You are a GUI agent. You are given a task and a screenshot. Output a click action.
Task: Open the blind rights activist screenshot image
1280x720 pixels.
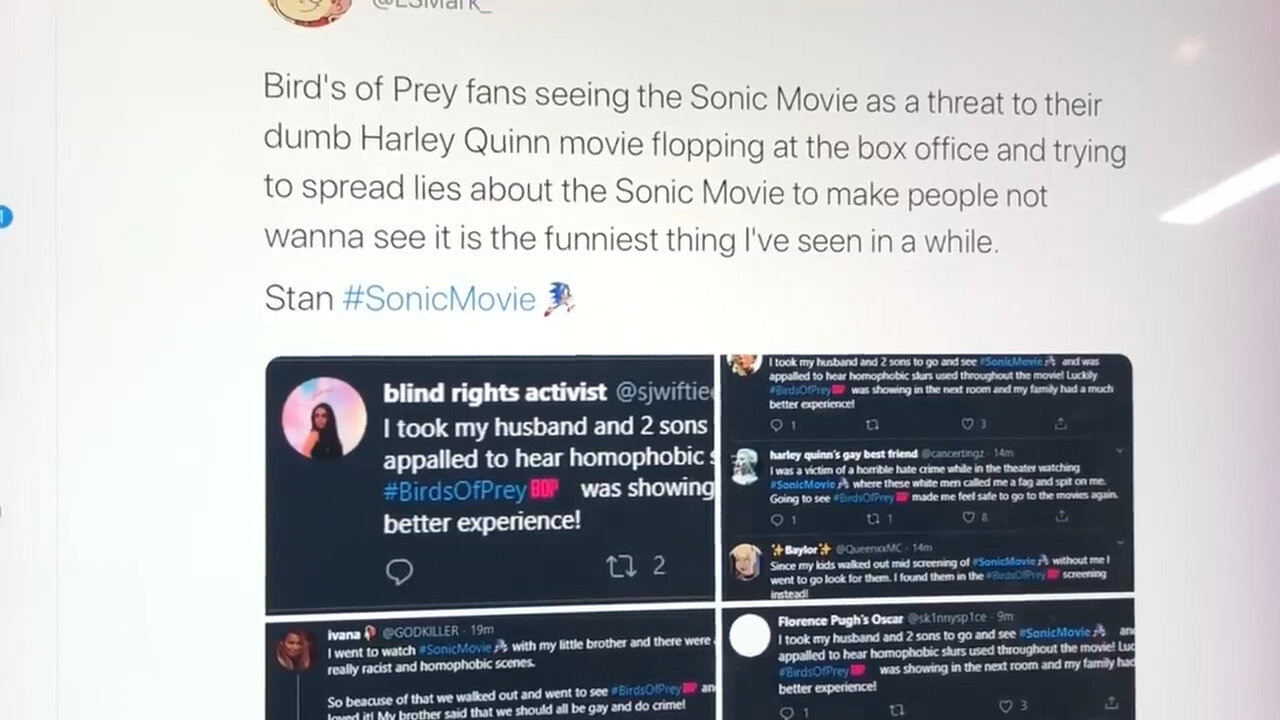[490, 482]
